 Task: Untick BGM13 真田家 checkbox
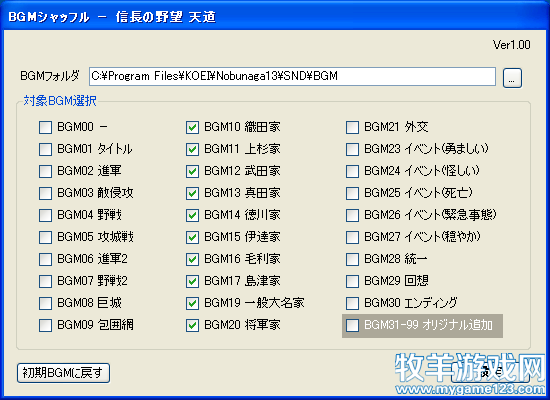(x=192, y=193)
